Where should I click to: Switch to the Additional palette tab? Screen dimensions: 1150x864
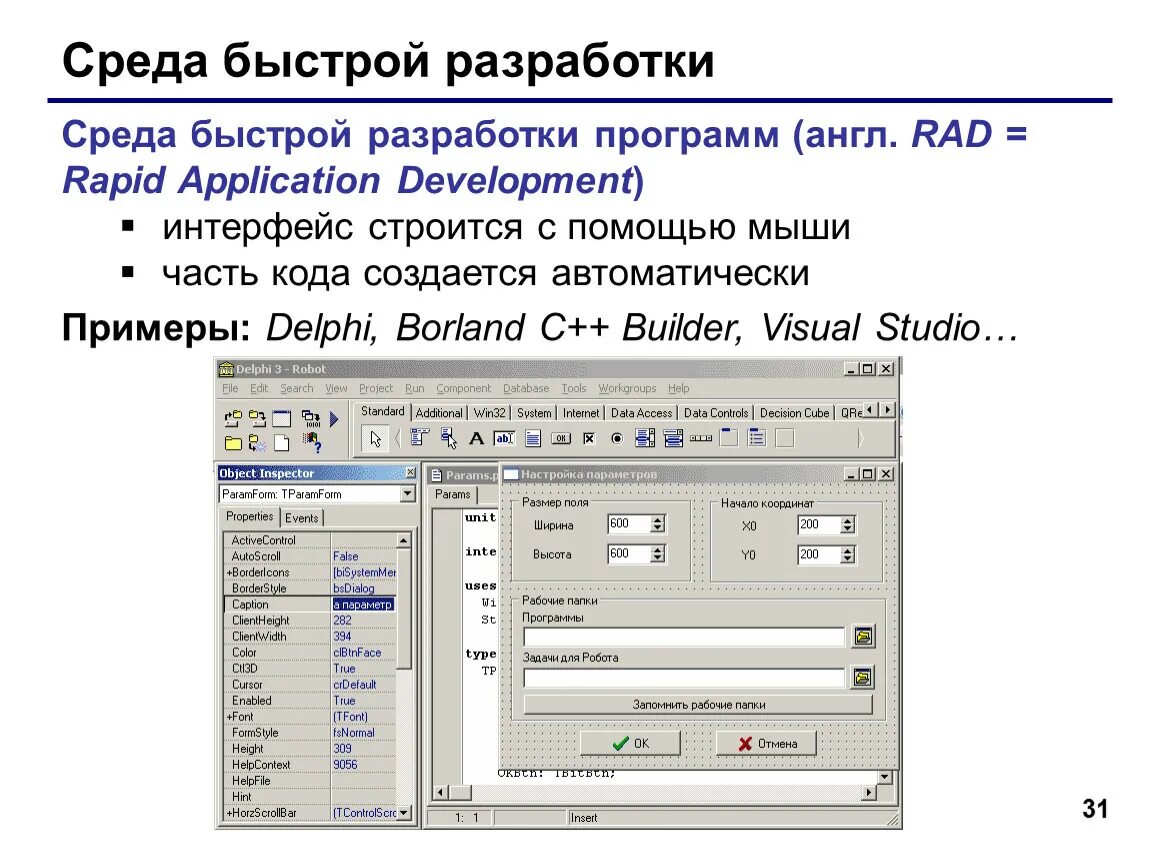tap(439, 413)
